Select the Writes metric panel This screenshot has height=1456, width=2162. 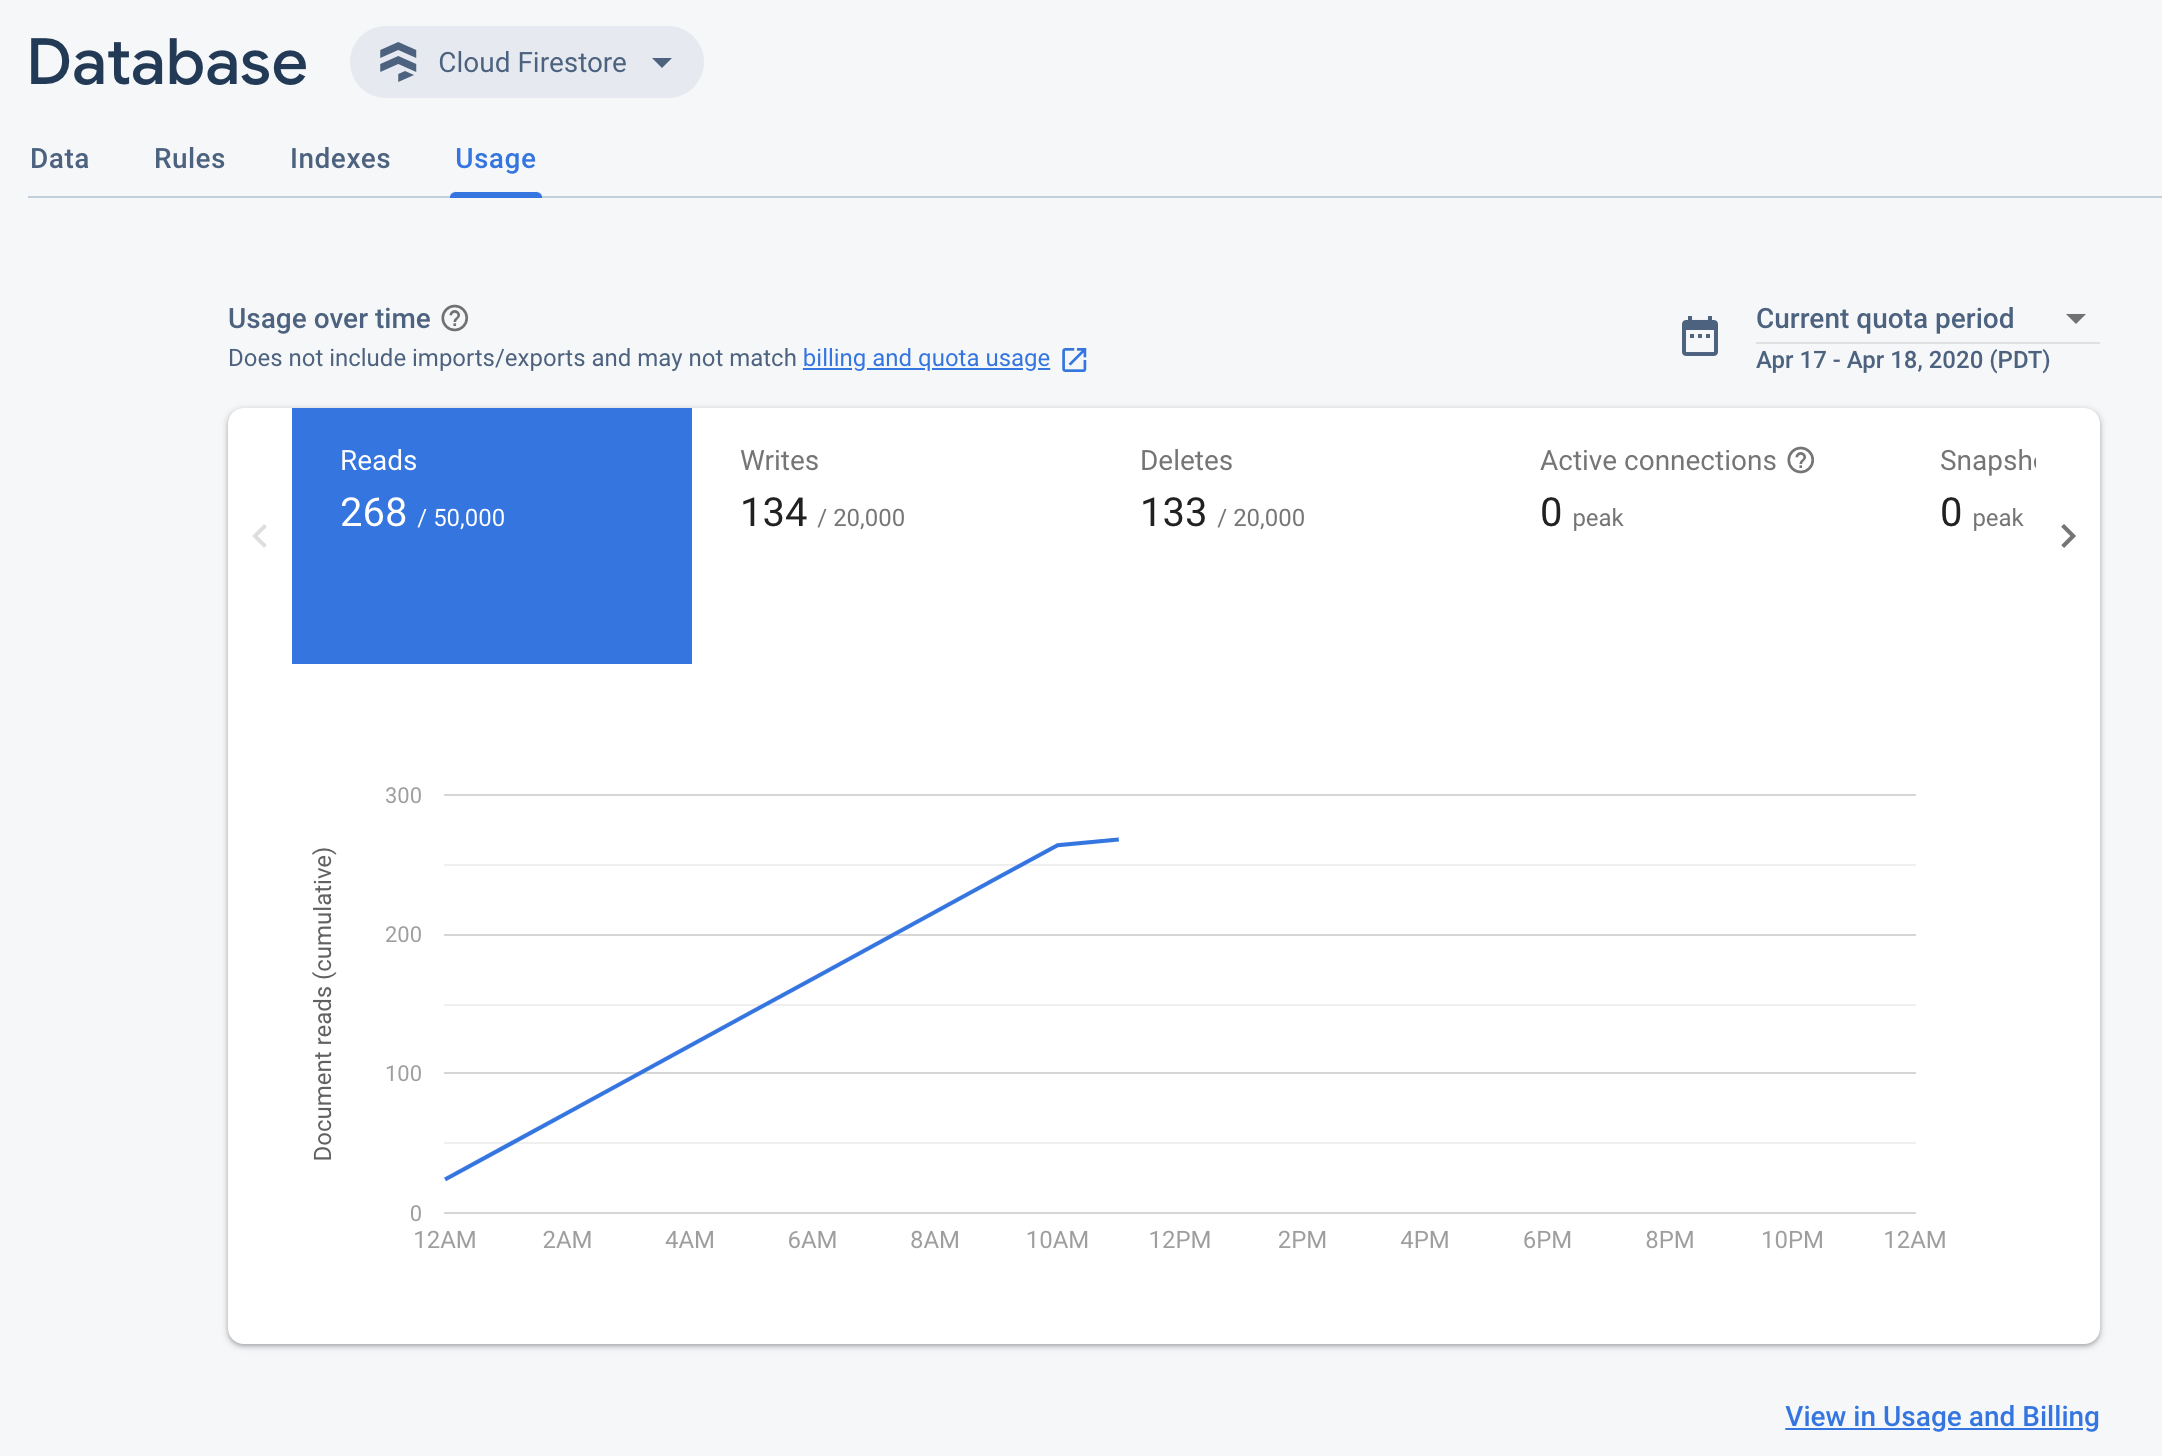(x=893, y=536)
